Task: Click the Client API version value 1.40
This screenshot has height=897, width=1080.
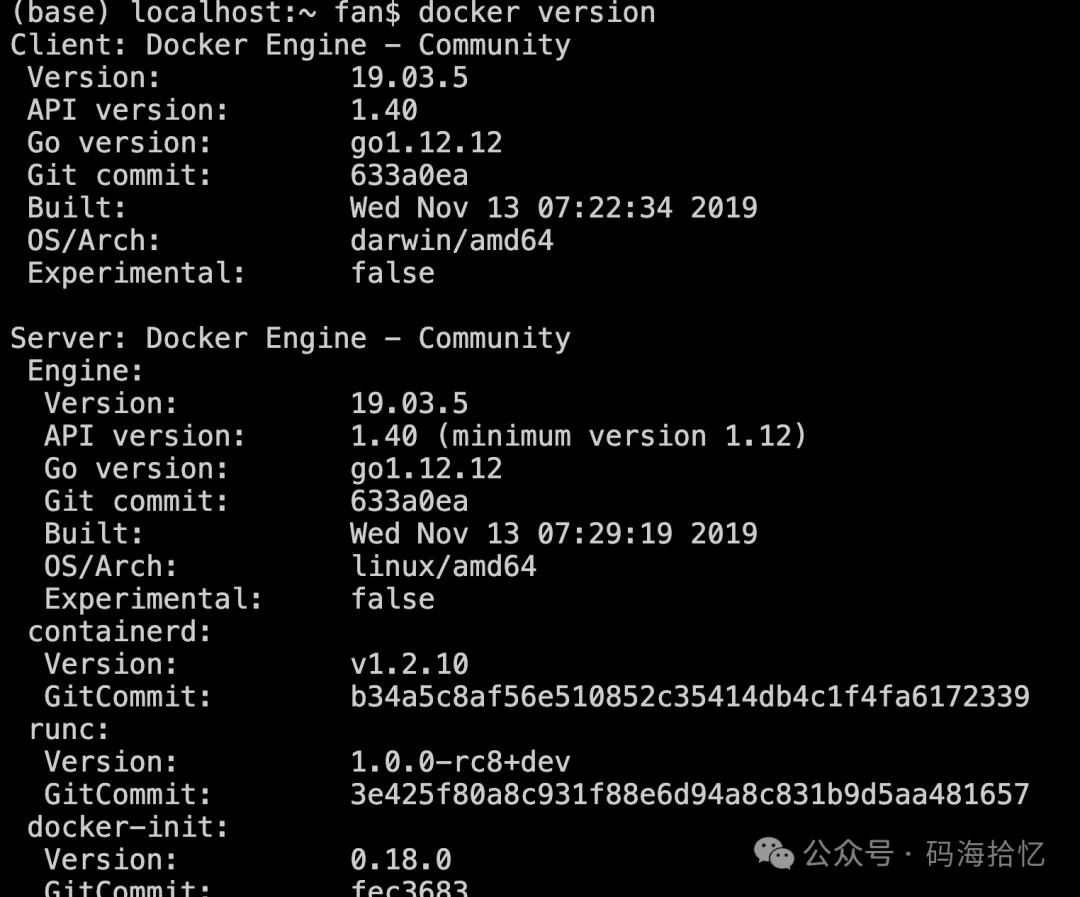Action: click(384, 110)
